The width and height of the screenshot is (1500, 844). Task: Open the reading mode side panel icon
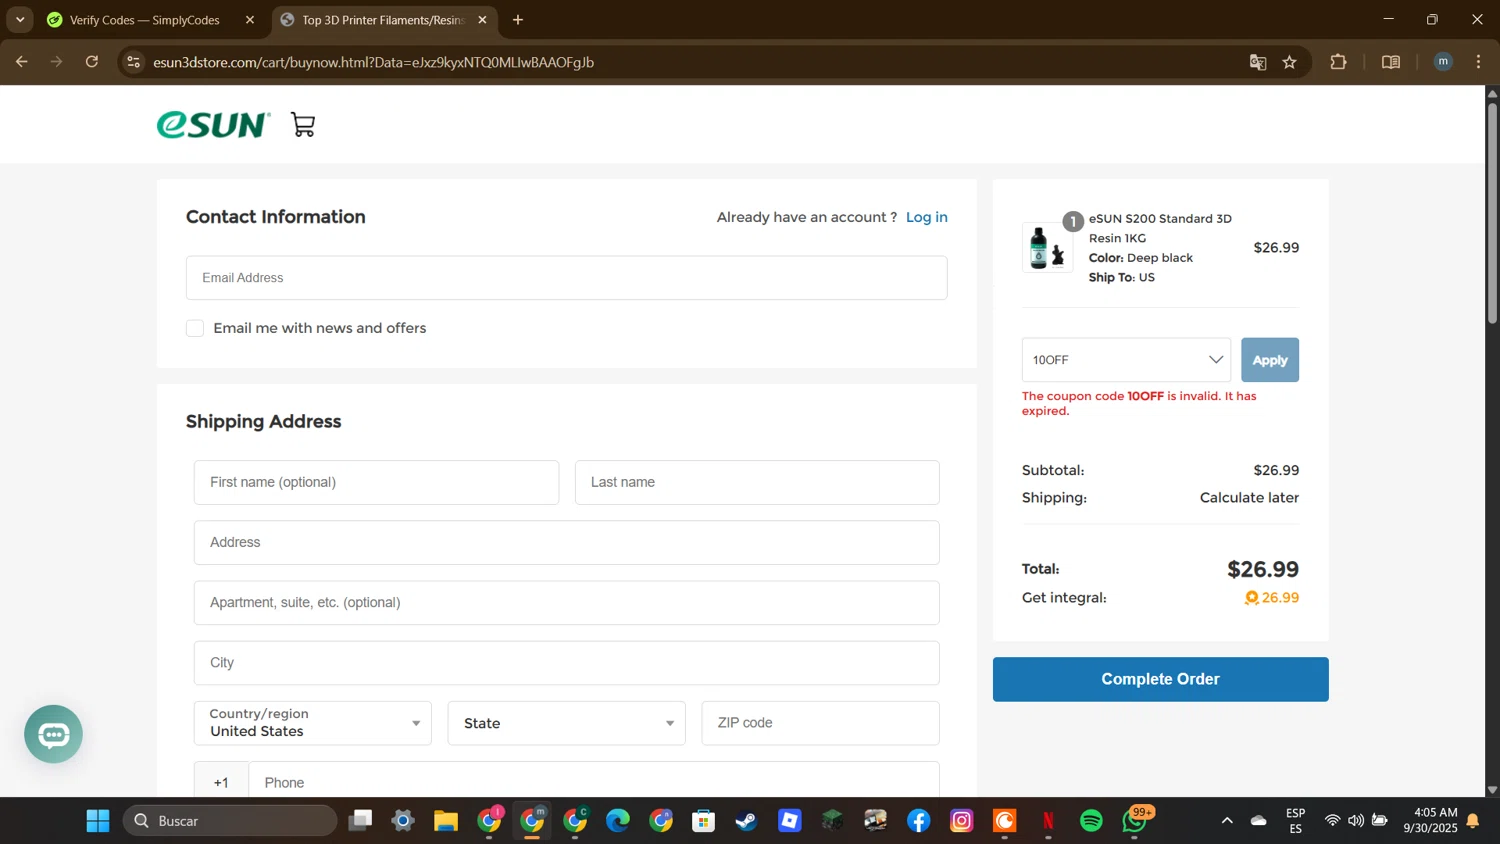tap(1391, 62)
